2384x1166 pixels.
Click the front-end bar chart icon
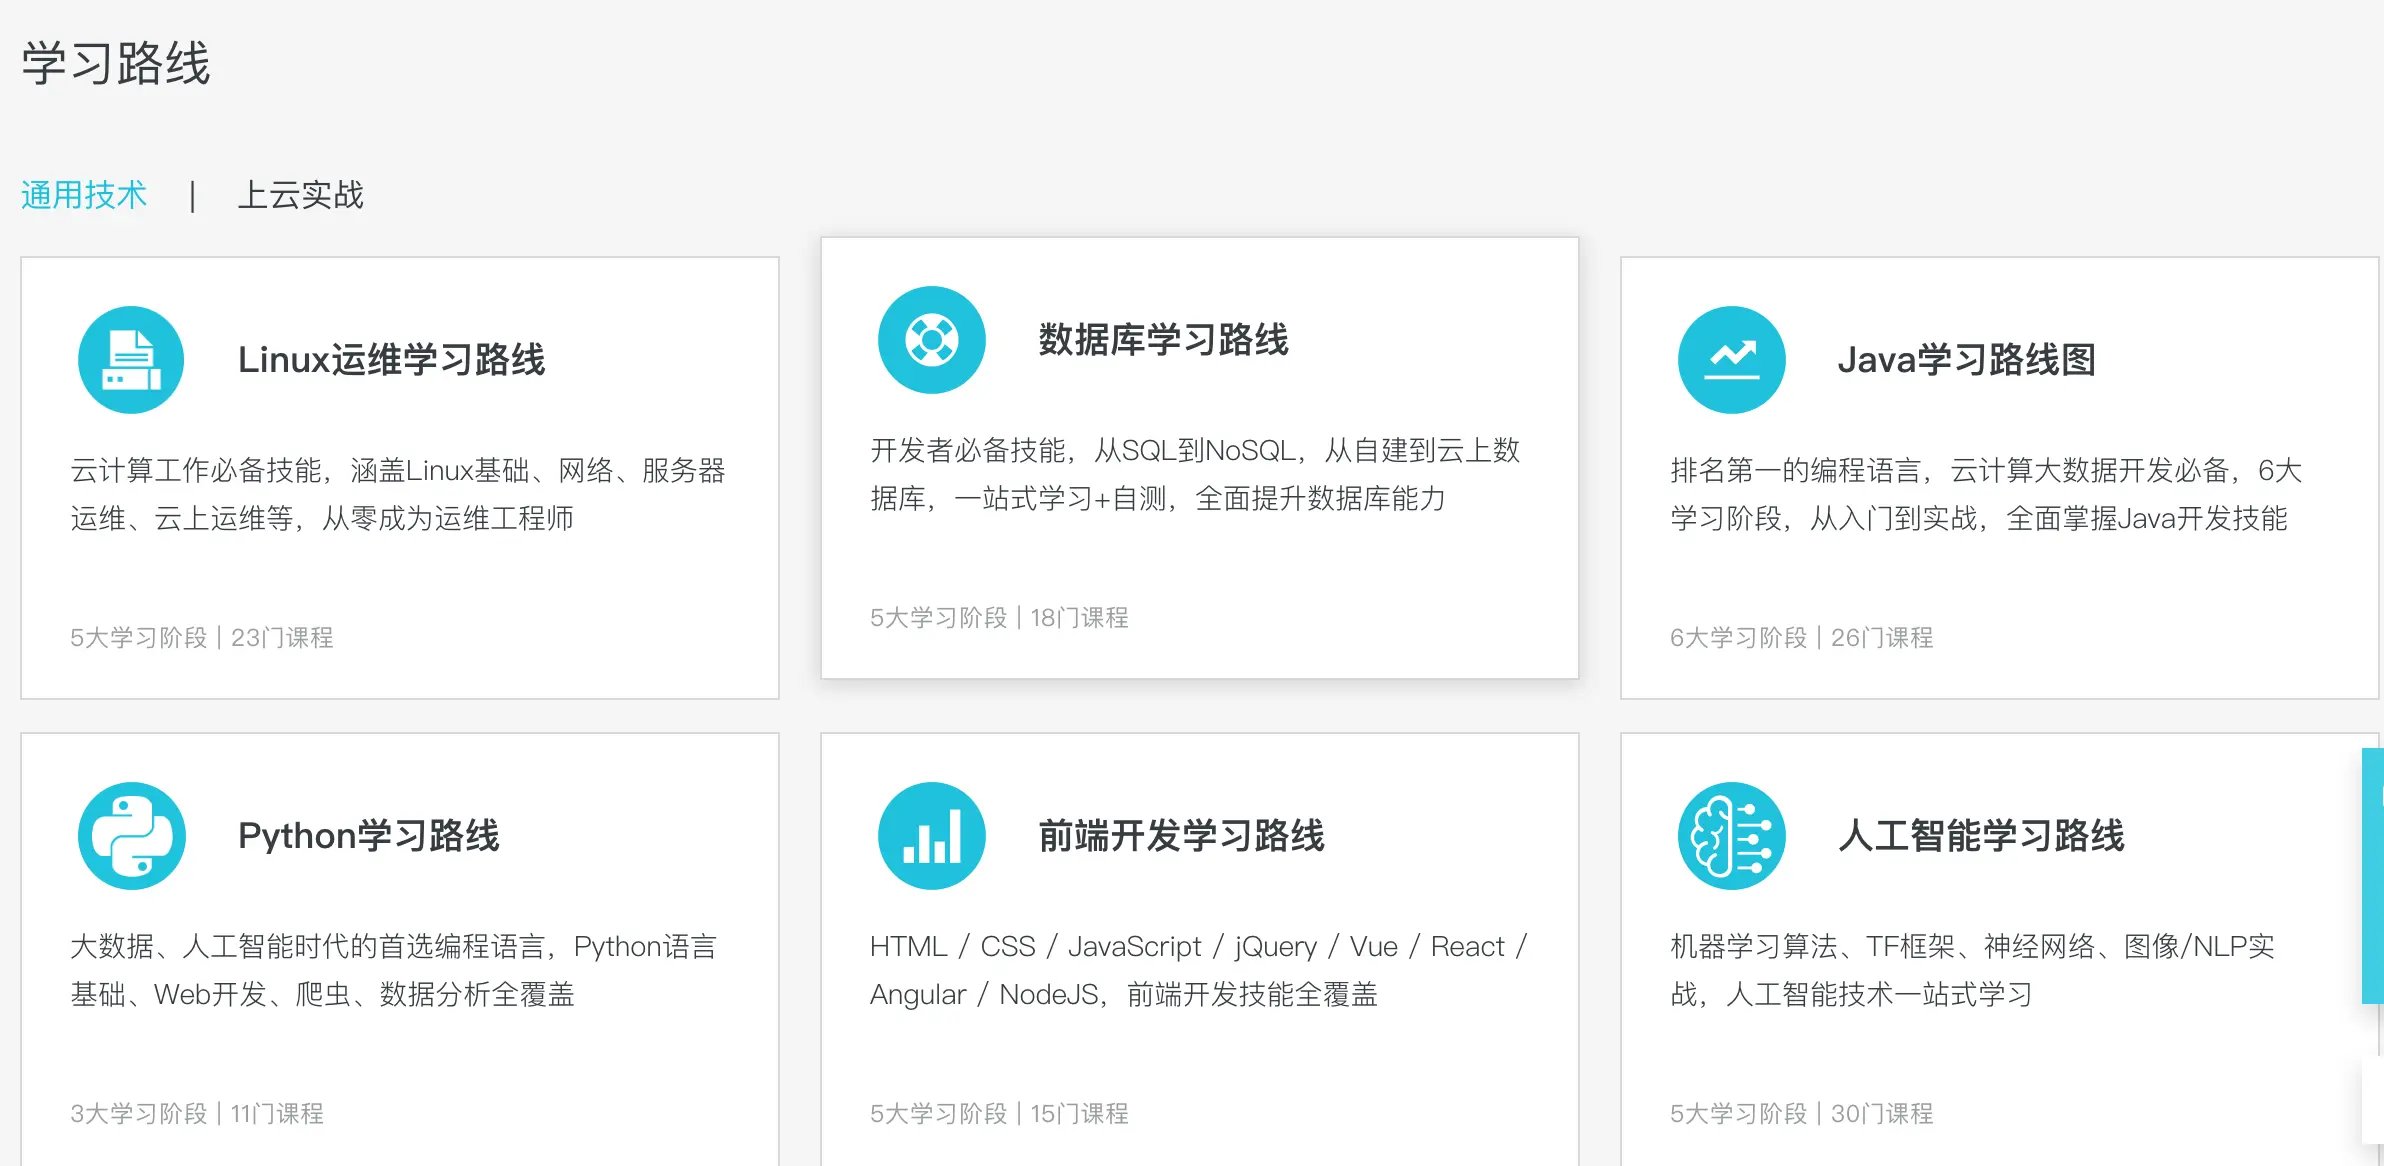point(931,836)
